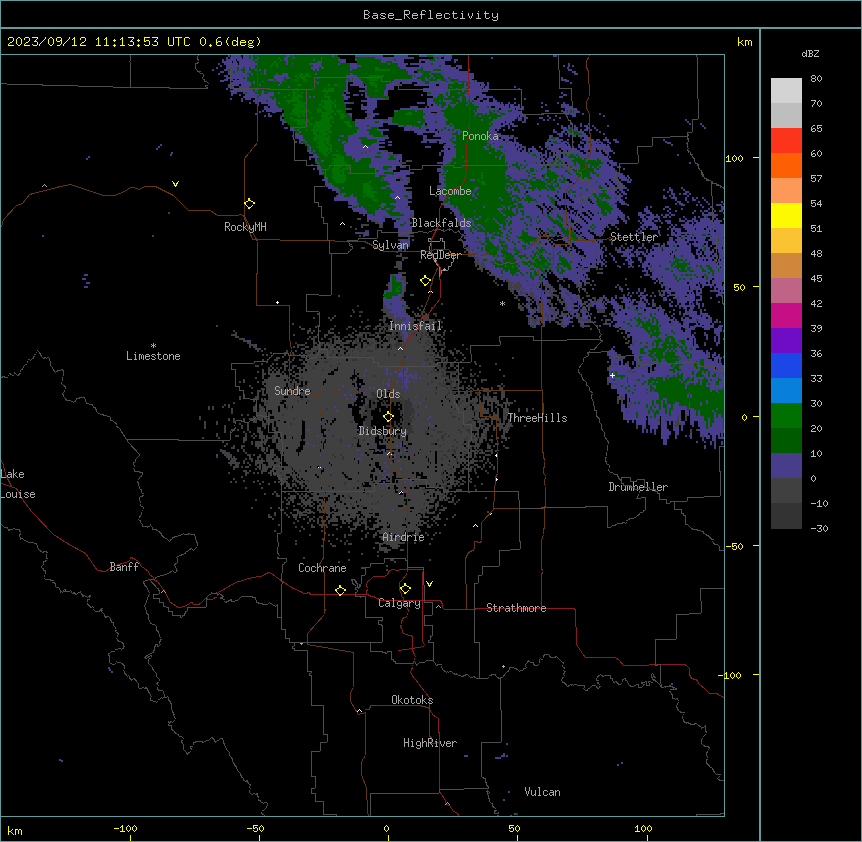Click the yellow diamond marker above RockyMH
862x842 pixels.
[249, 203]
